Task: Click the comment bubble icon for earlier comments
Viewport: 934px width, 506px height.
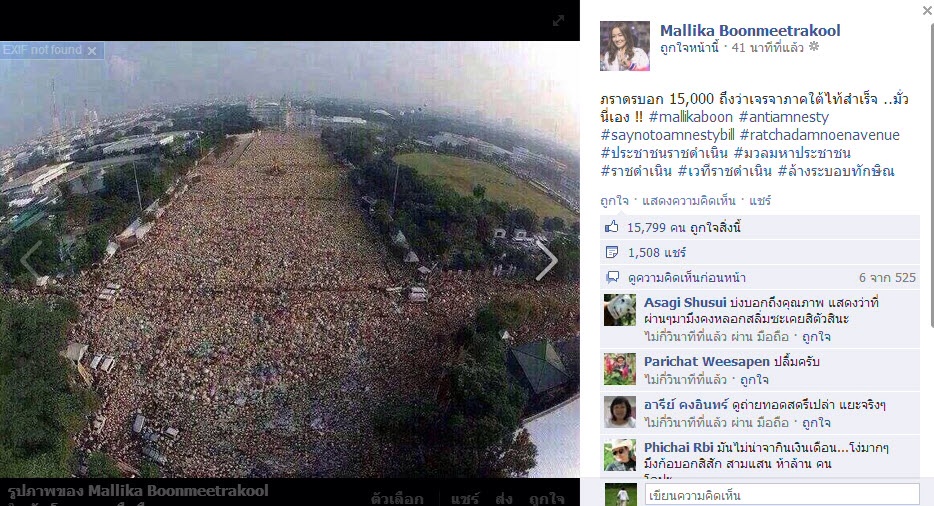Action: (x=612, y=277)
